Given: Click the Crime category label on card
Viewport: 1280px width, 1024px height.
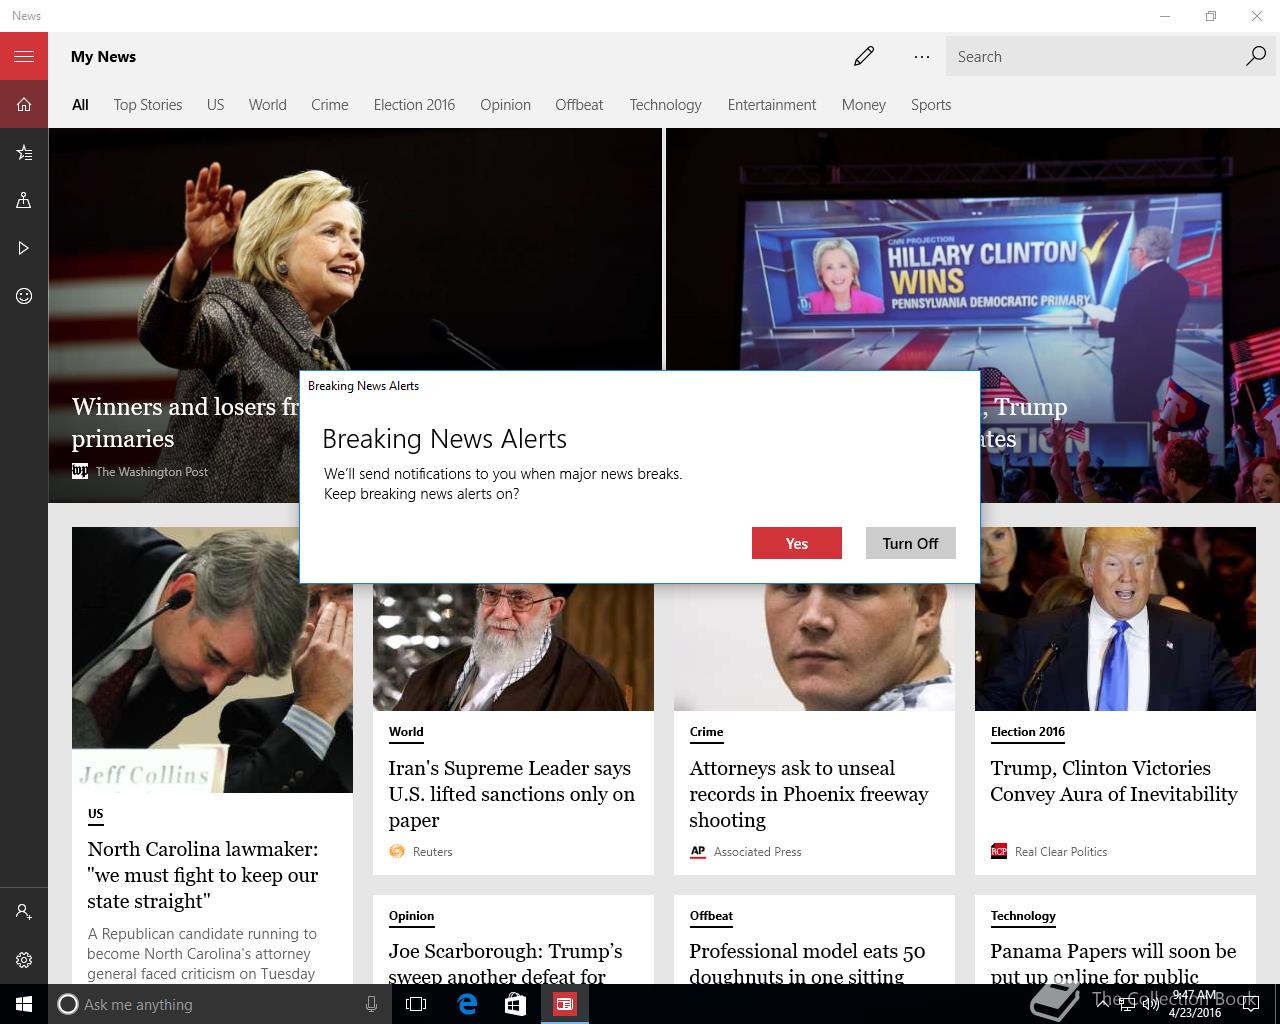Looking at the screenshot, I should (706, 732).
